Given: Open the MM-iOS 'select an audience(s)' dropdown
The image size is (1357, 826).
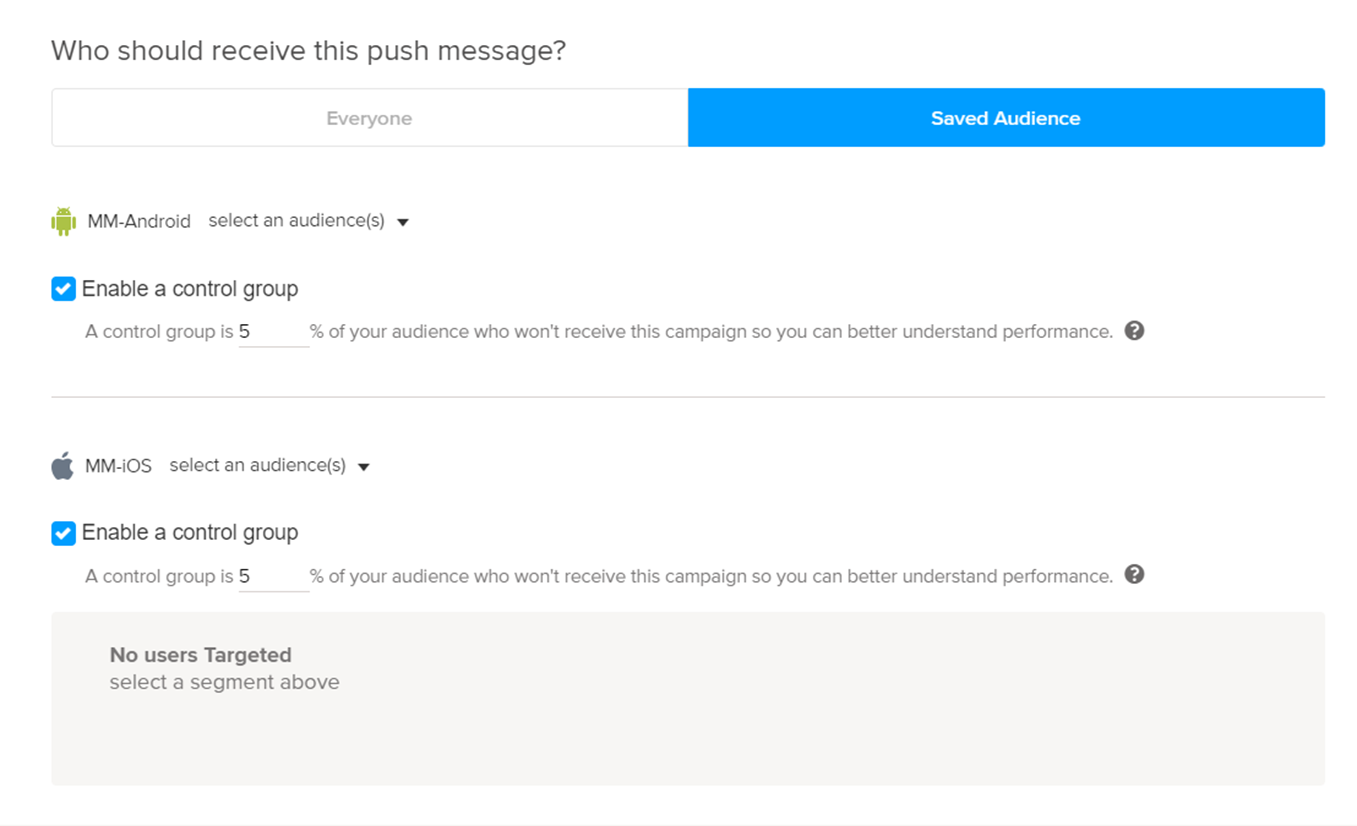Looking at the screenshot, I should click(x=257, y=466).
